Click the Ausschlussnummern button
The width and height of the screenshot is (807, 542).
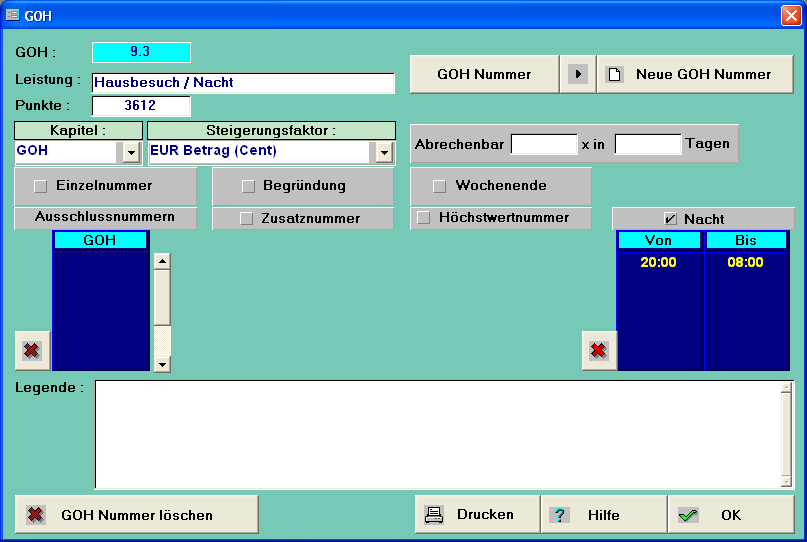point(105,217)
